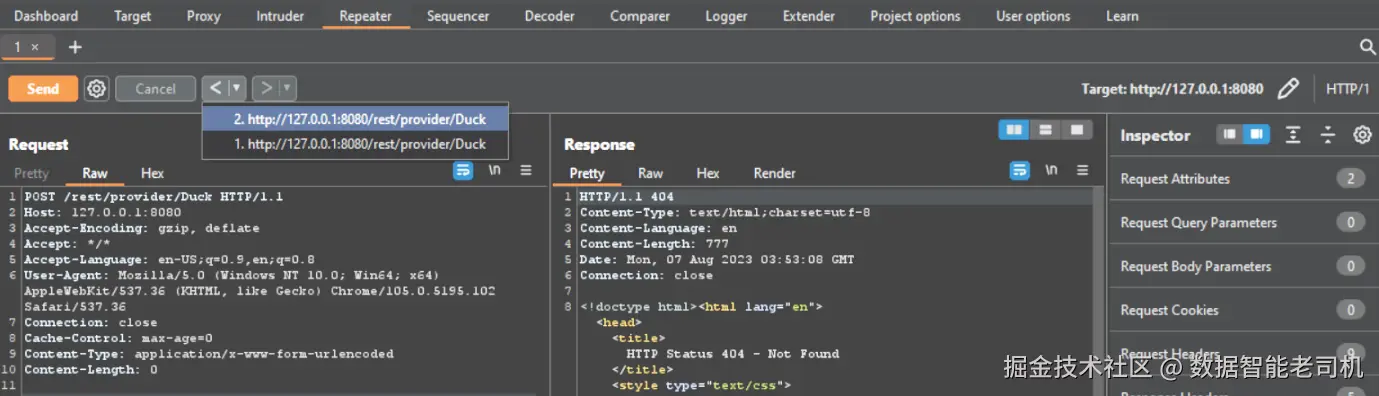Go to the Decoder tab
This screenshot has width=1379, height=396.
click(550, 16)
